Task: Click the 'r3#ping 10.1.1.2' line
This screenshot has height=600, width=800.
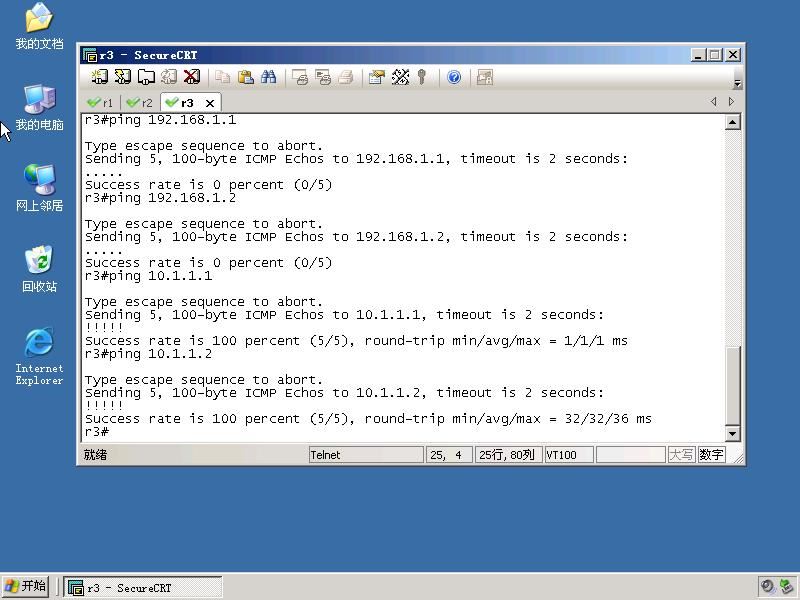Action: point(148,354)
